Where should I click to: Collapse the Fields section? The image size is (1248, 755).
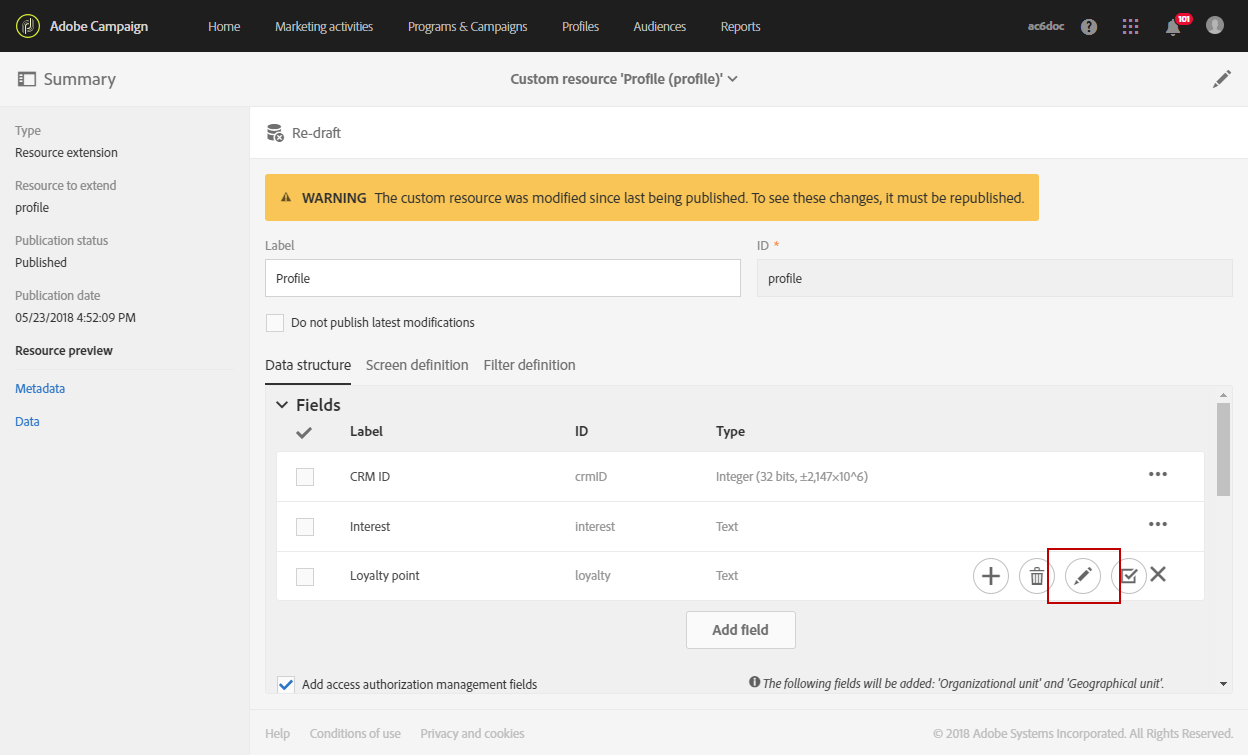[x=282, y=405]
